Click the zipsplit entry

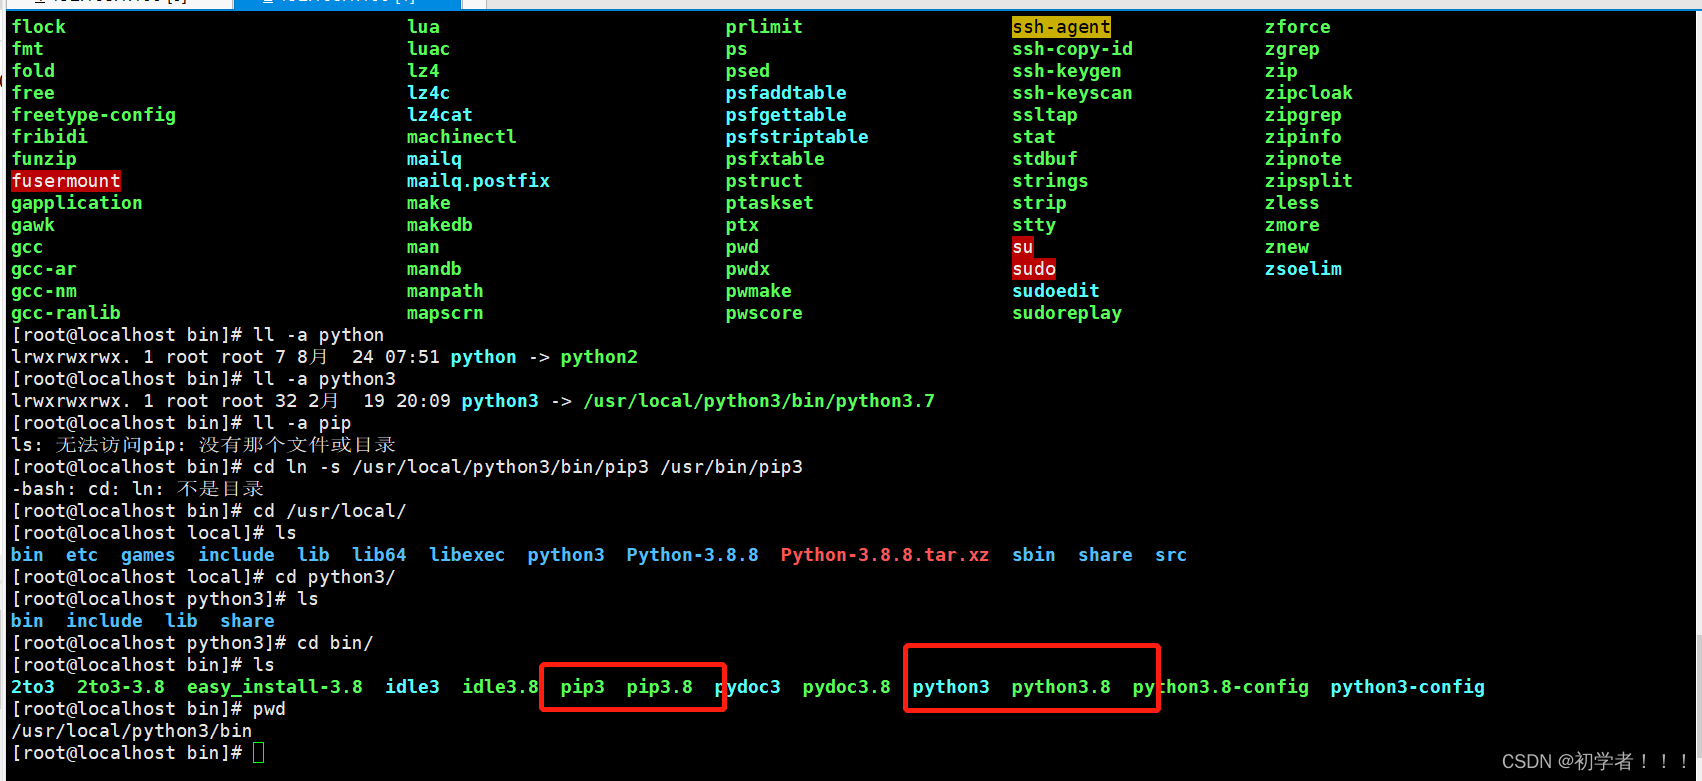tap(1309, 181)
